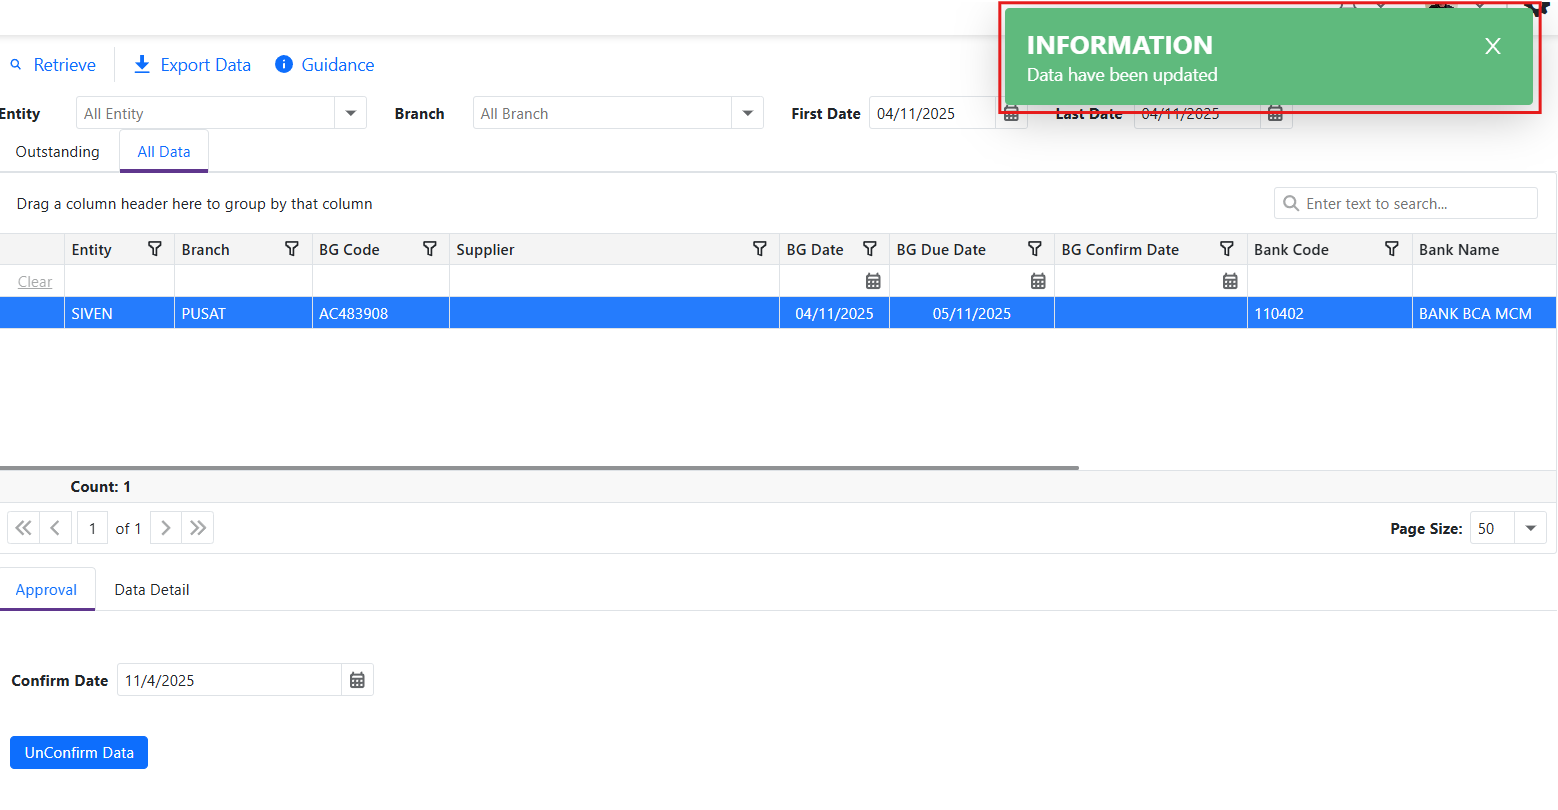Open the Confirm Date calendar picker
The width and height of the screenshot is (1558, 810).
click(357, 681)
